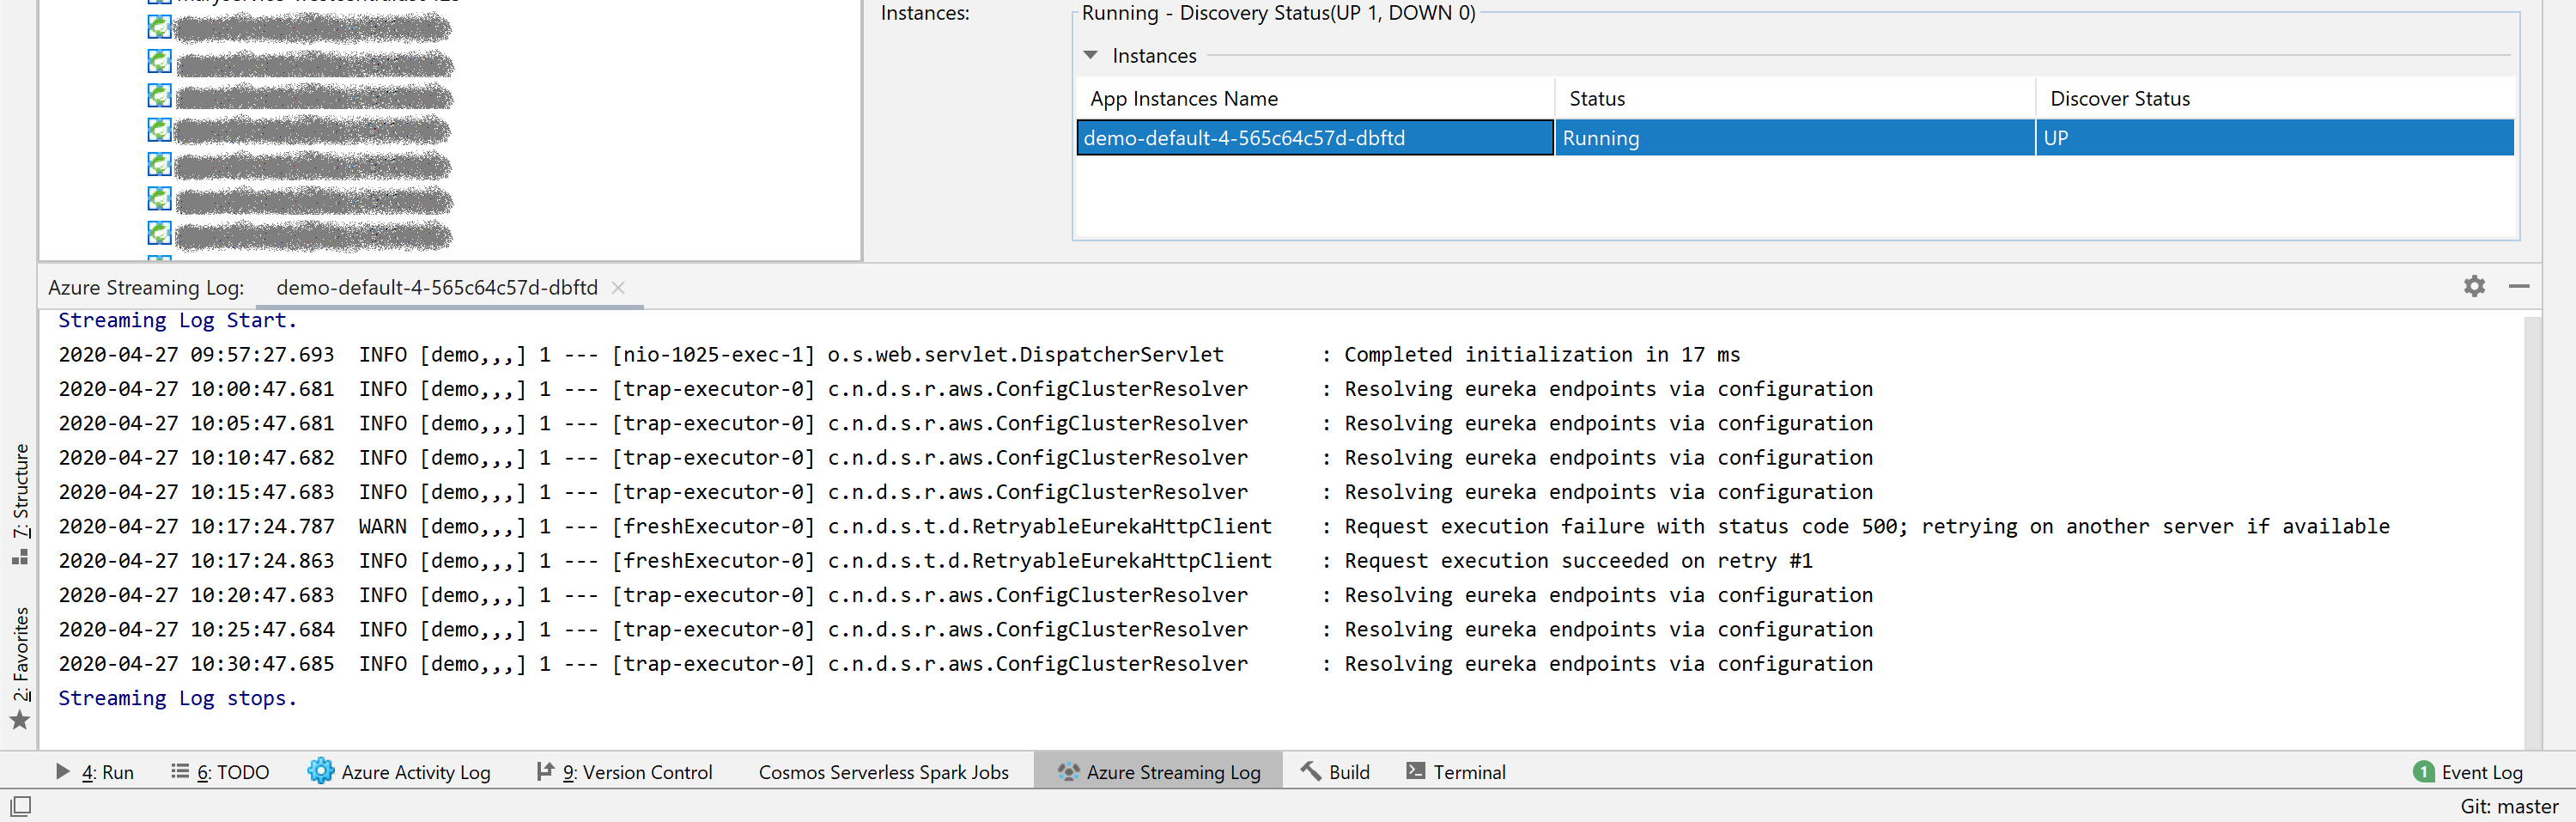Open the Build tool window
This screenshot has height=822, width=2576.
pos(1335,772)
